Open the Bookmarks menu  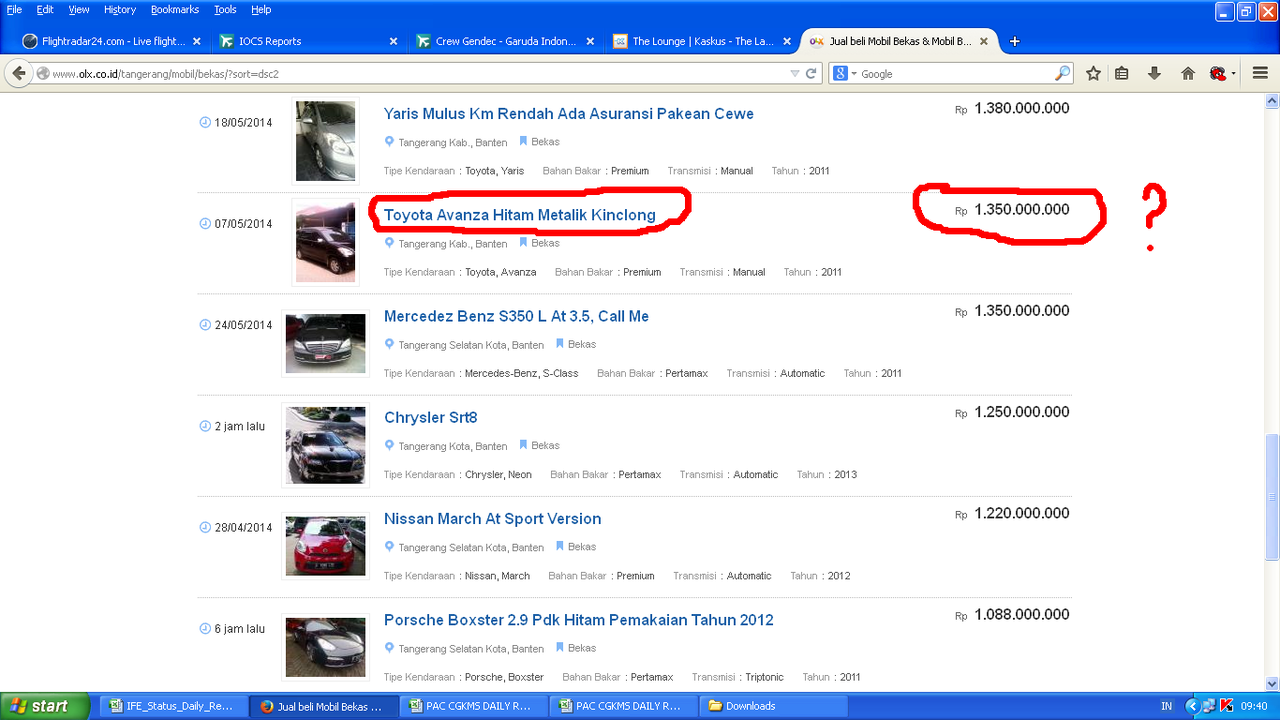pyautogui.click(x=175, y=9)
